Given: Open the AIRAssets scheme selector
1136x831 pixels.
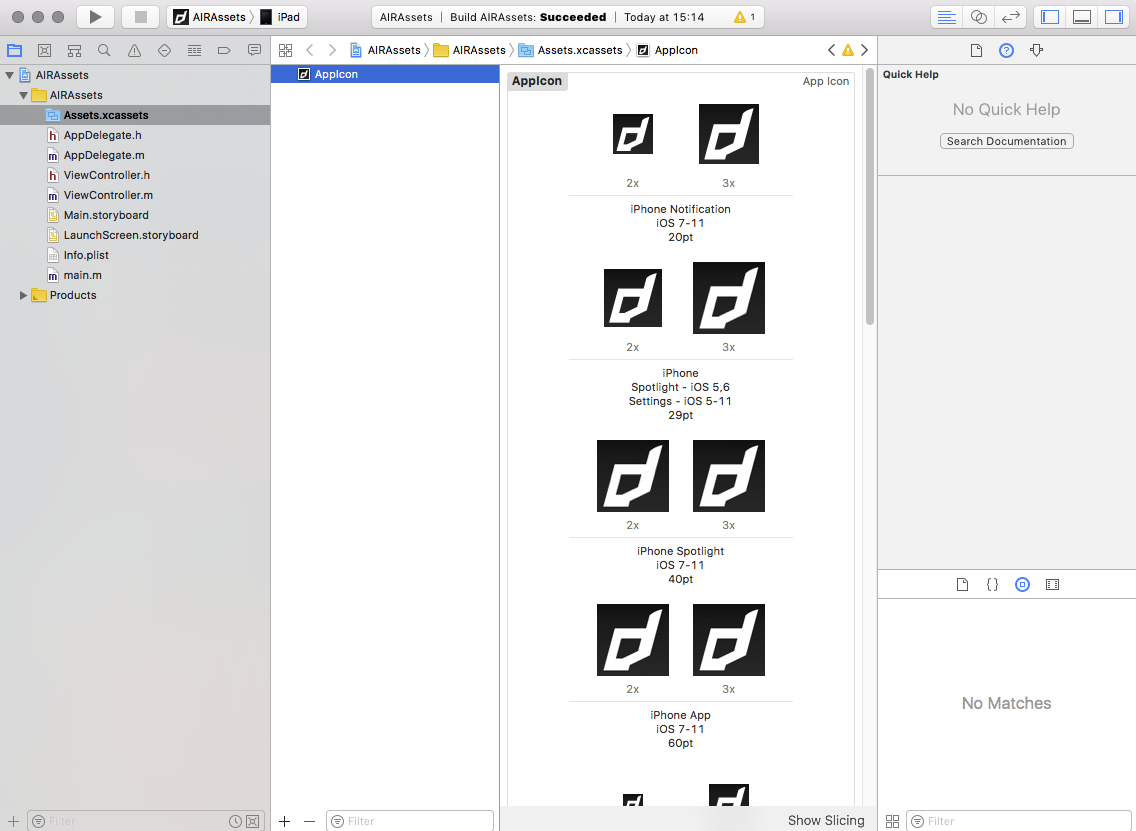Looking at the screenshot, I should tap(210, 17).
